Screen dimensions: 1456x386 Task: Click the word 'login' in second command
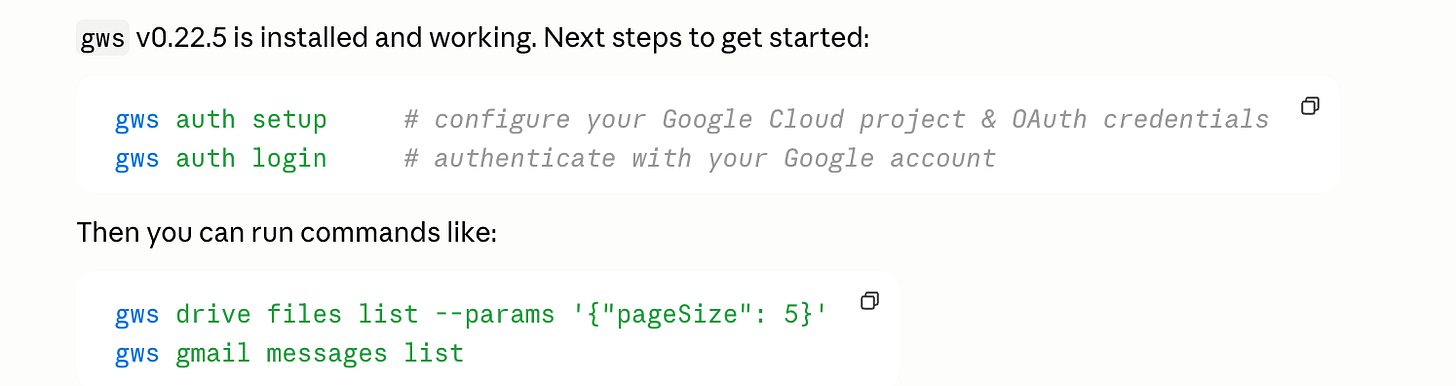[x=289, y=158]
